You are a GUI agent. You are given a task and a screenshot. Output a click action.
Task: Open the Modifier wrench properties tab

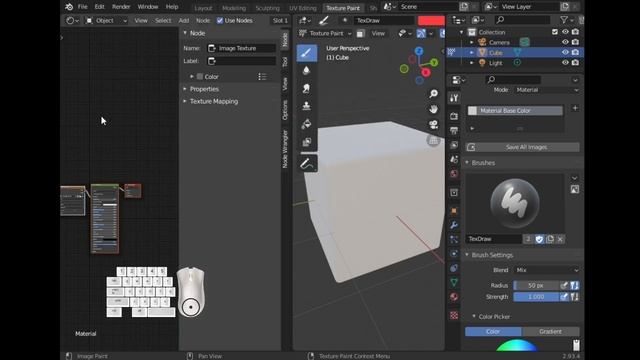(454, 225)
